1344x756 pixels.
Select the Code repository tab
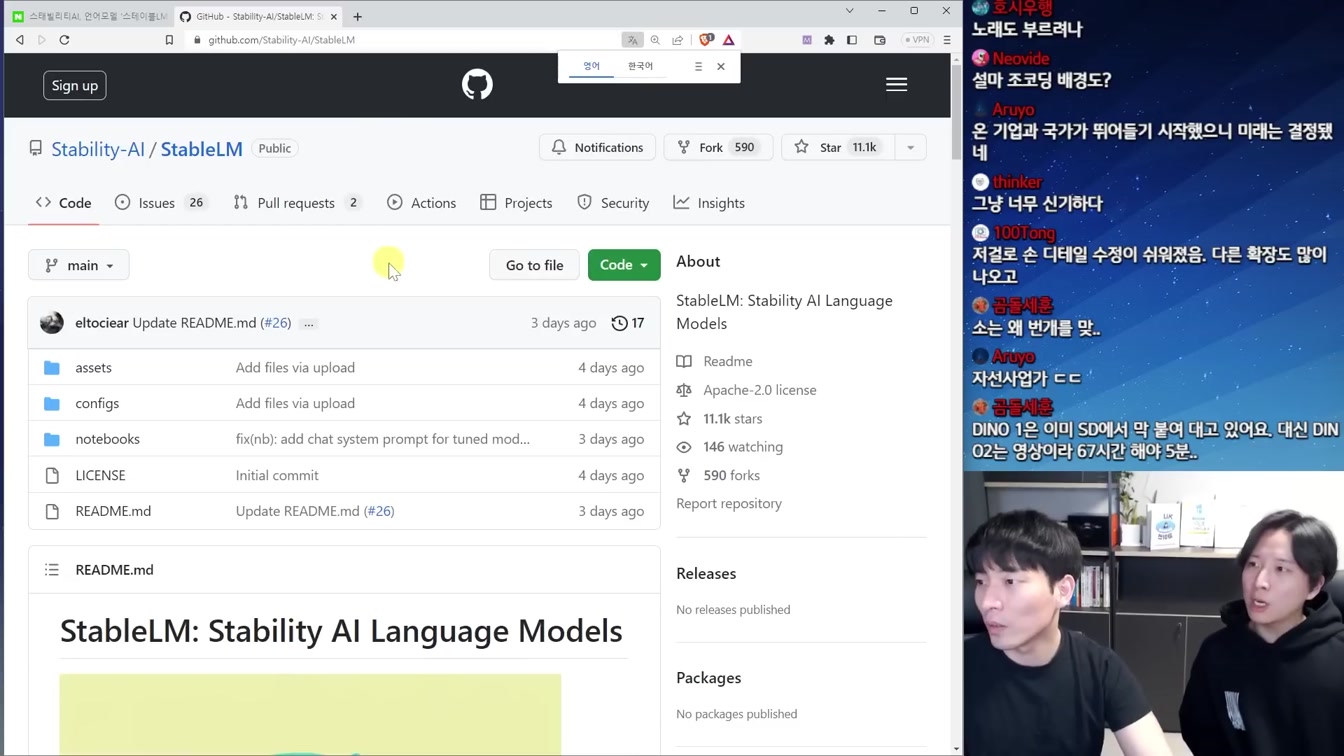click(63, 203)
